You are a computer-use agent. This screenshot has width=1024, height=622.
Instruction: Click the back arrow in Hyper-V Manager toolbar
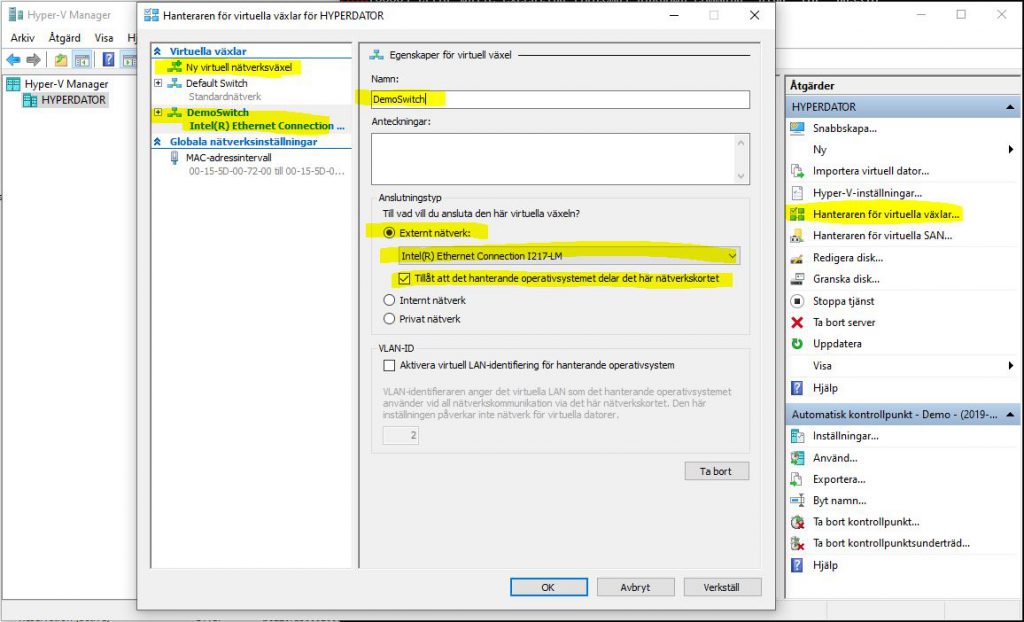point(13,60)
